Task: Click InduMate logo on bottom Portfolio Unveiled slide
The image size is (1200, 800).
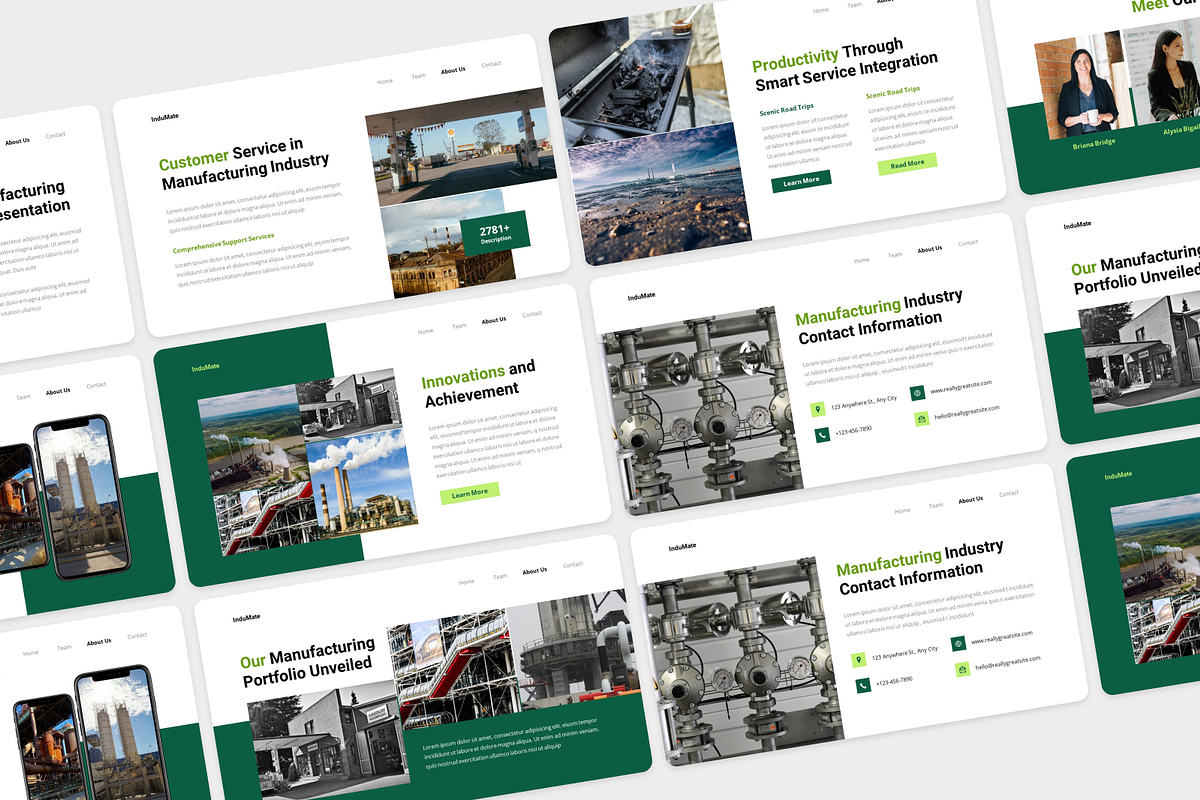Action: tap(246, 618)
